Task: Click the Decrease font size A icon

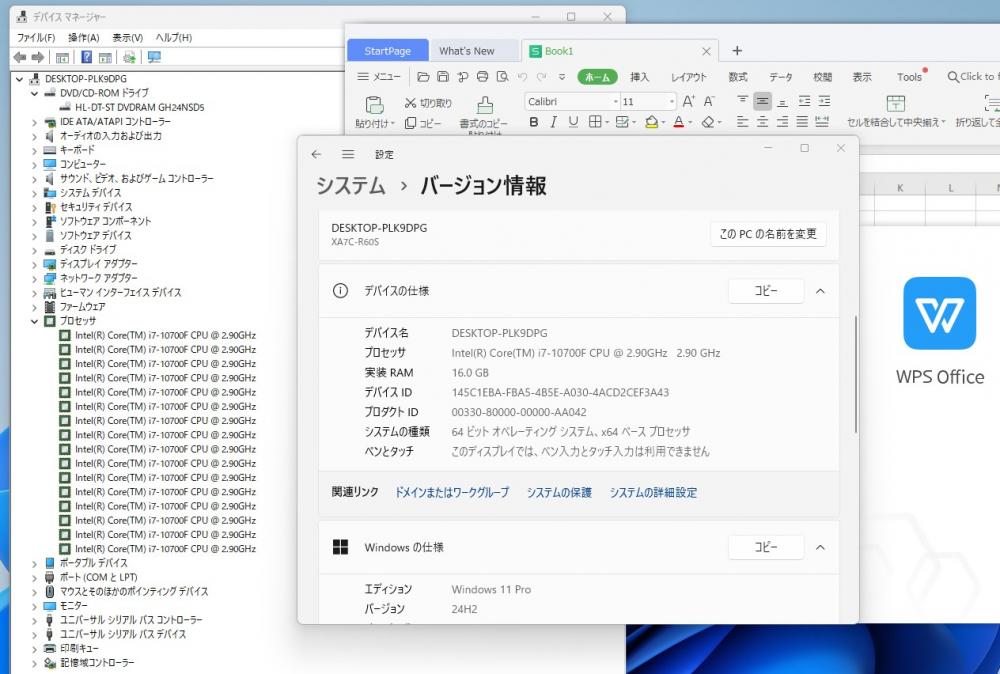Action: 709,101
